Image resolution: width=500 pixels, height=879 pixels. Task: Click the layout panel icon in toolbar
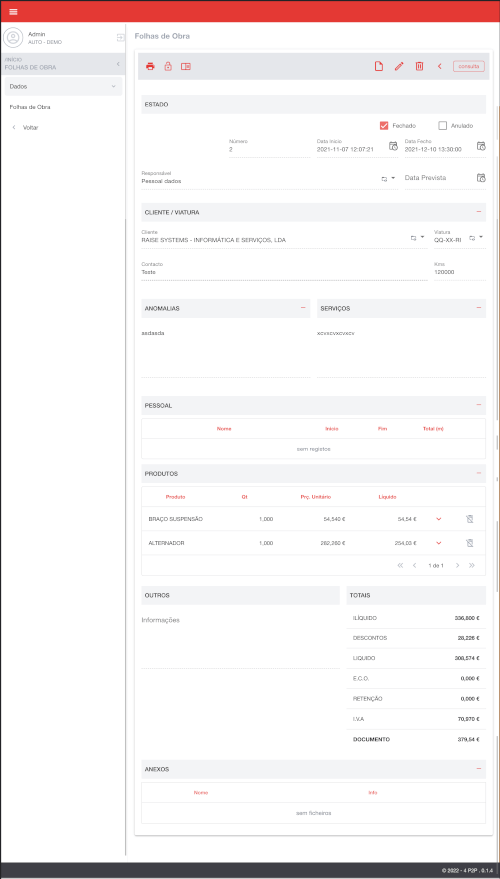186,66
